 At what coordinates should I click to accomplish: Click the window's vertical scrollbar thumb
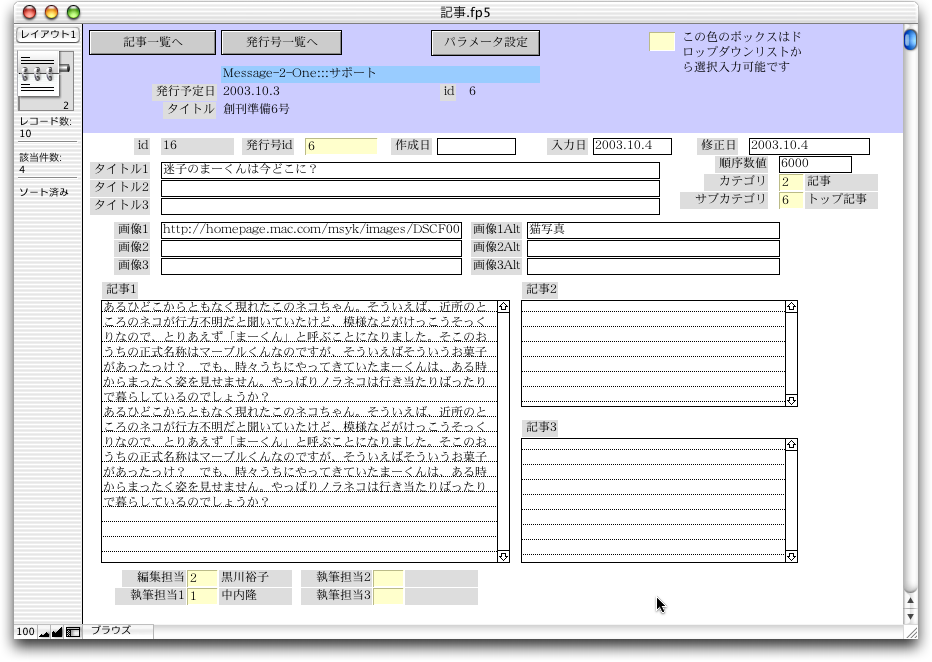coord(910,40)
